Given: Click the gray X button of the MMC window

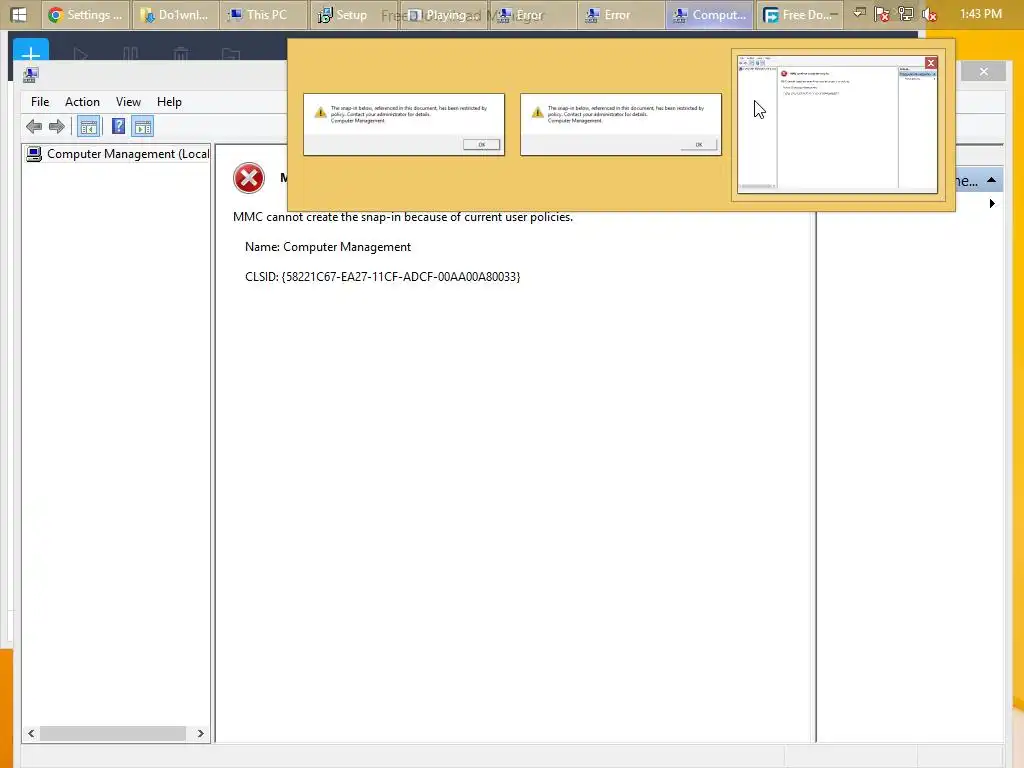Looking at the screenshot, I should pos(984,72).
